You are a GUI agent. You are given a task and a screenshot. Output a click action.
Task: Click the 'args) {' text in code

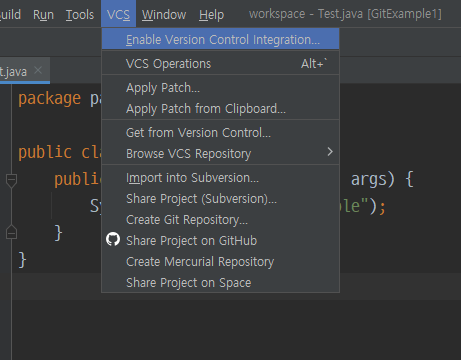[x=382, y=179]
